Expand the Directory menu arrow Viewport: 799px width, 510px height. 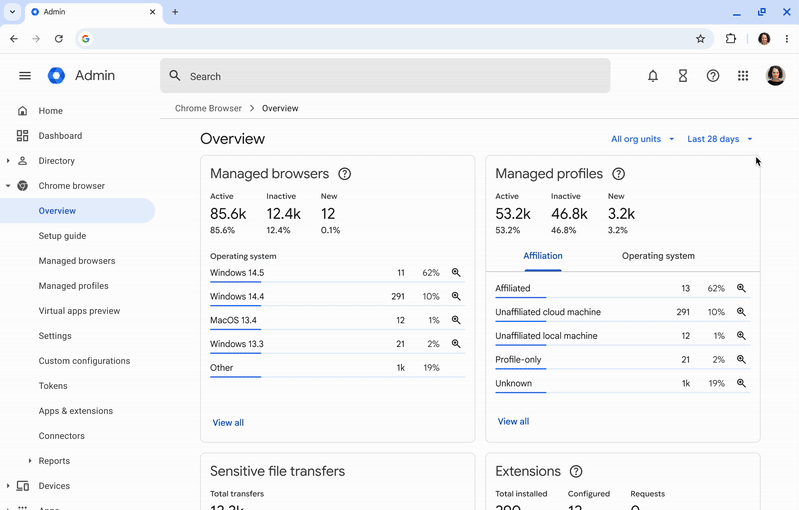8,161
